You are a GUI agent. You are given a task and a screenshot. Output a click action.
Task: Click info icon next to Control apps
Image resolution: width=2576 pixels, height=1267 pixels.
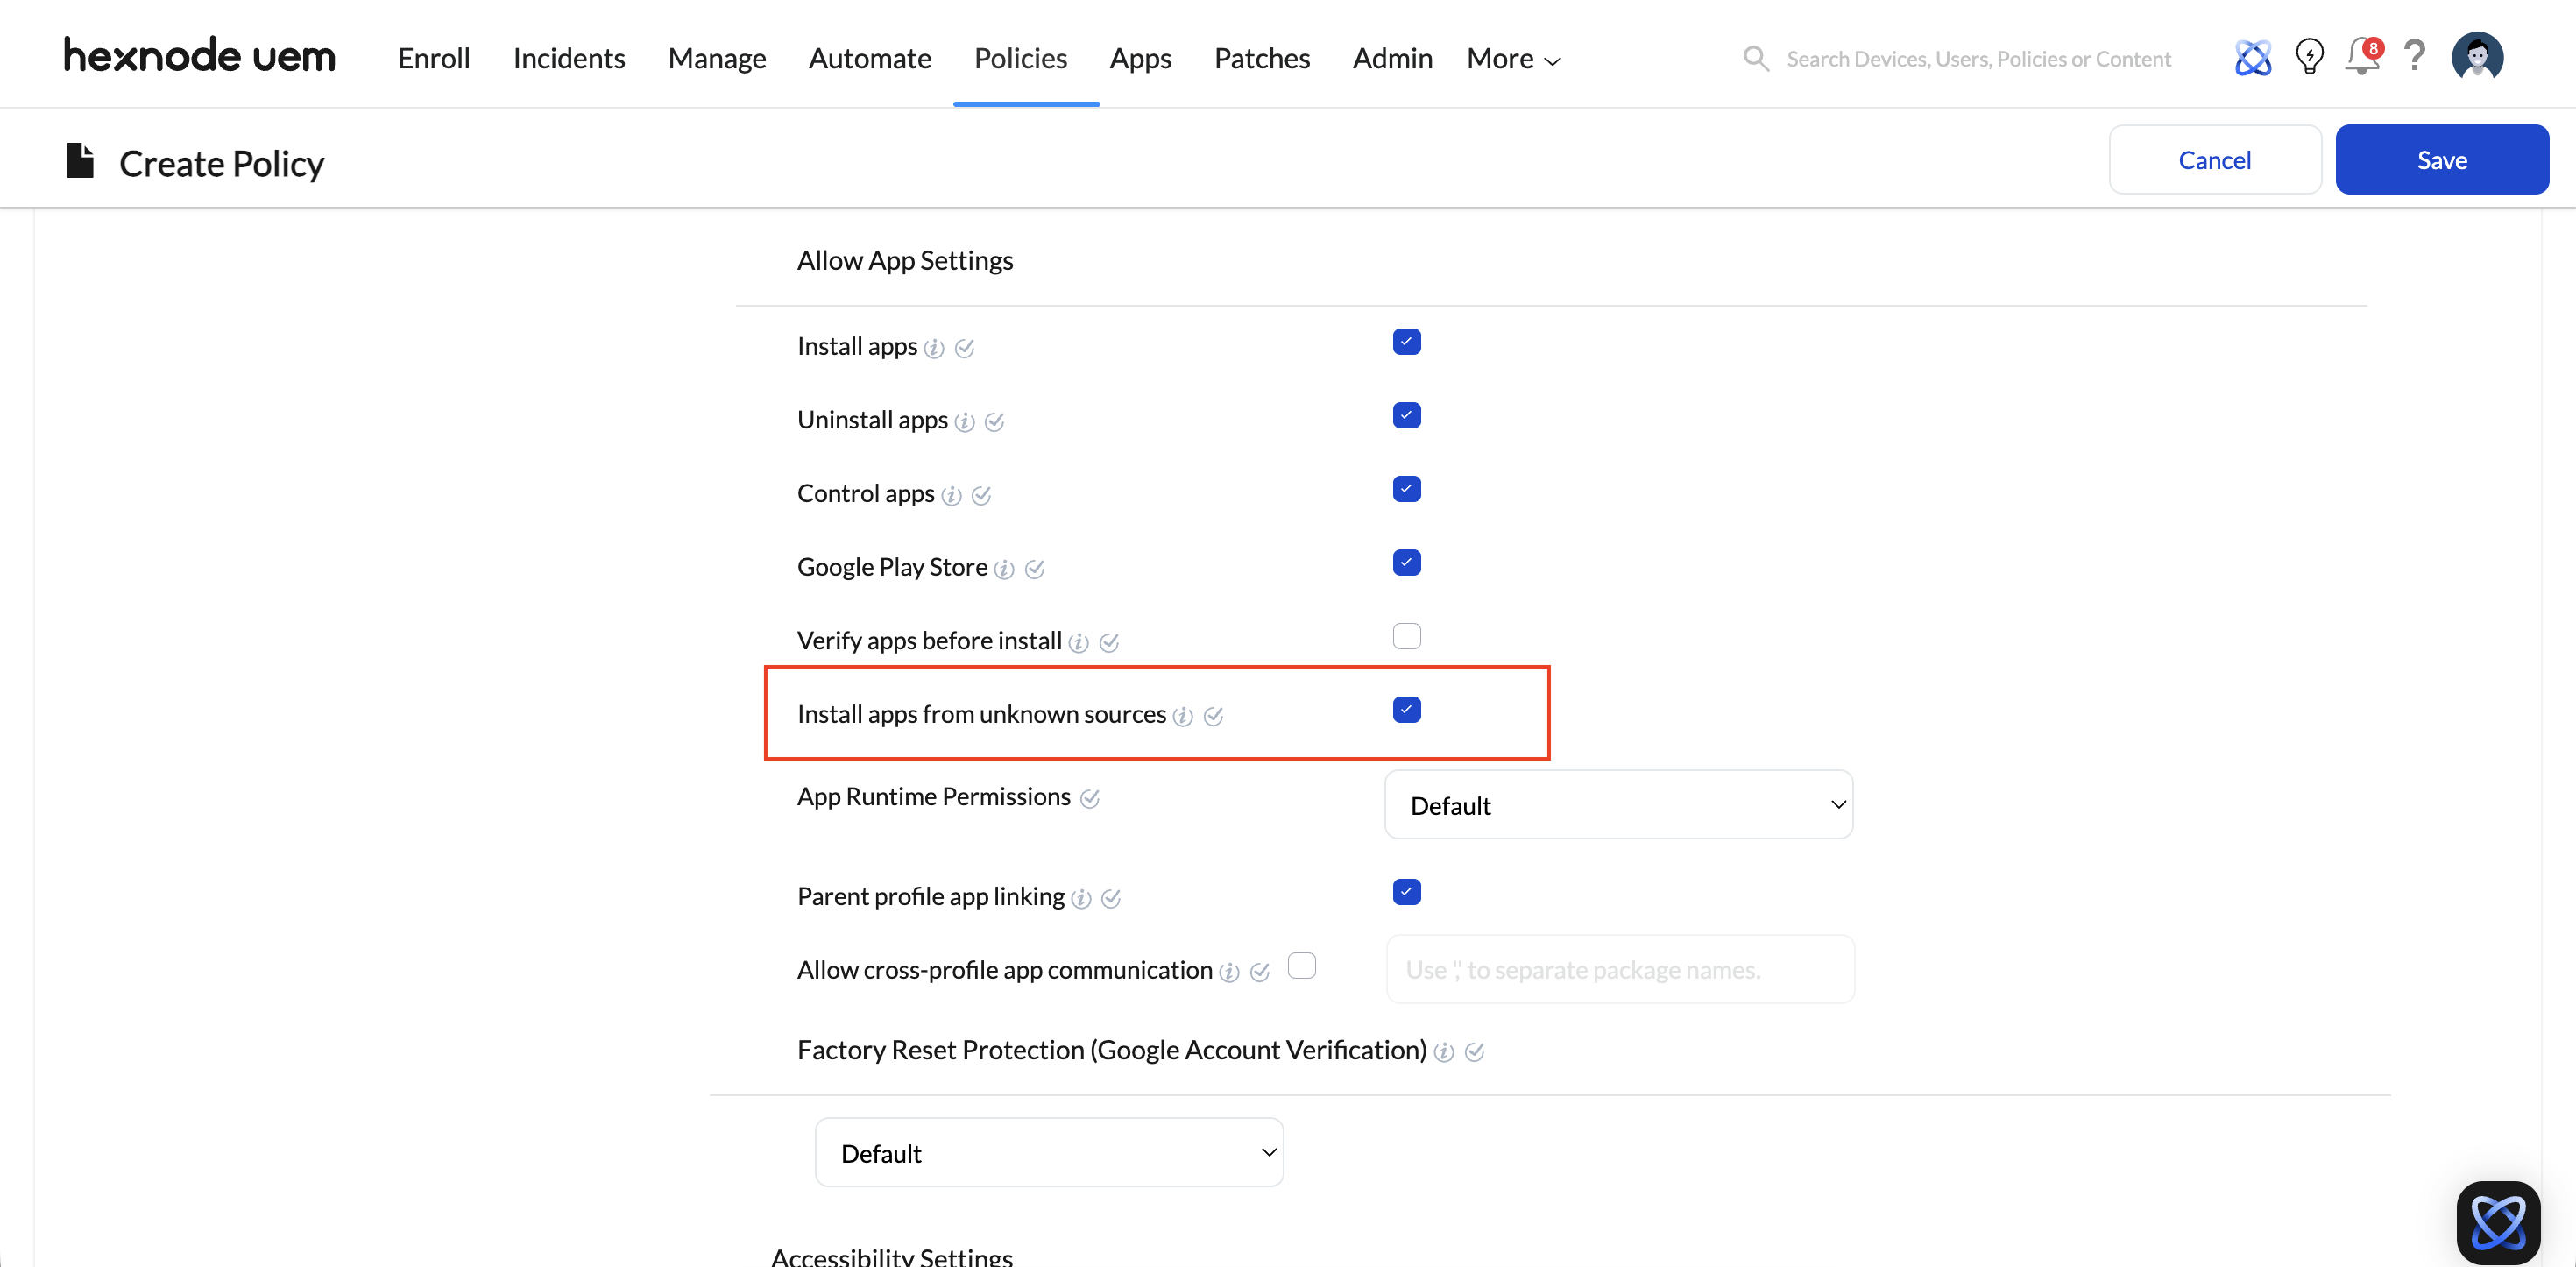pyautogui.click(x=951, y=496)
